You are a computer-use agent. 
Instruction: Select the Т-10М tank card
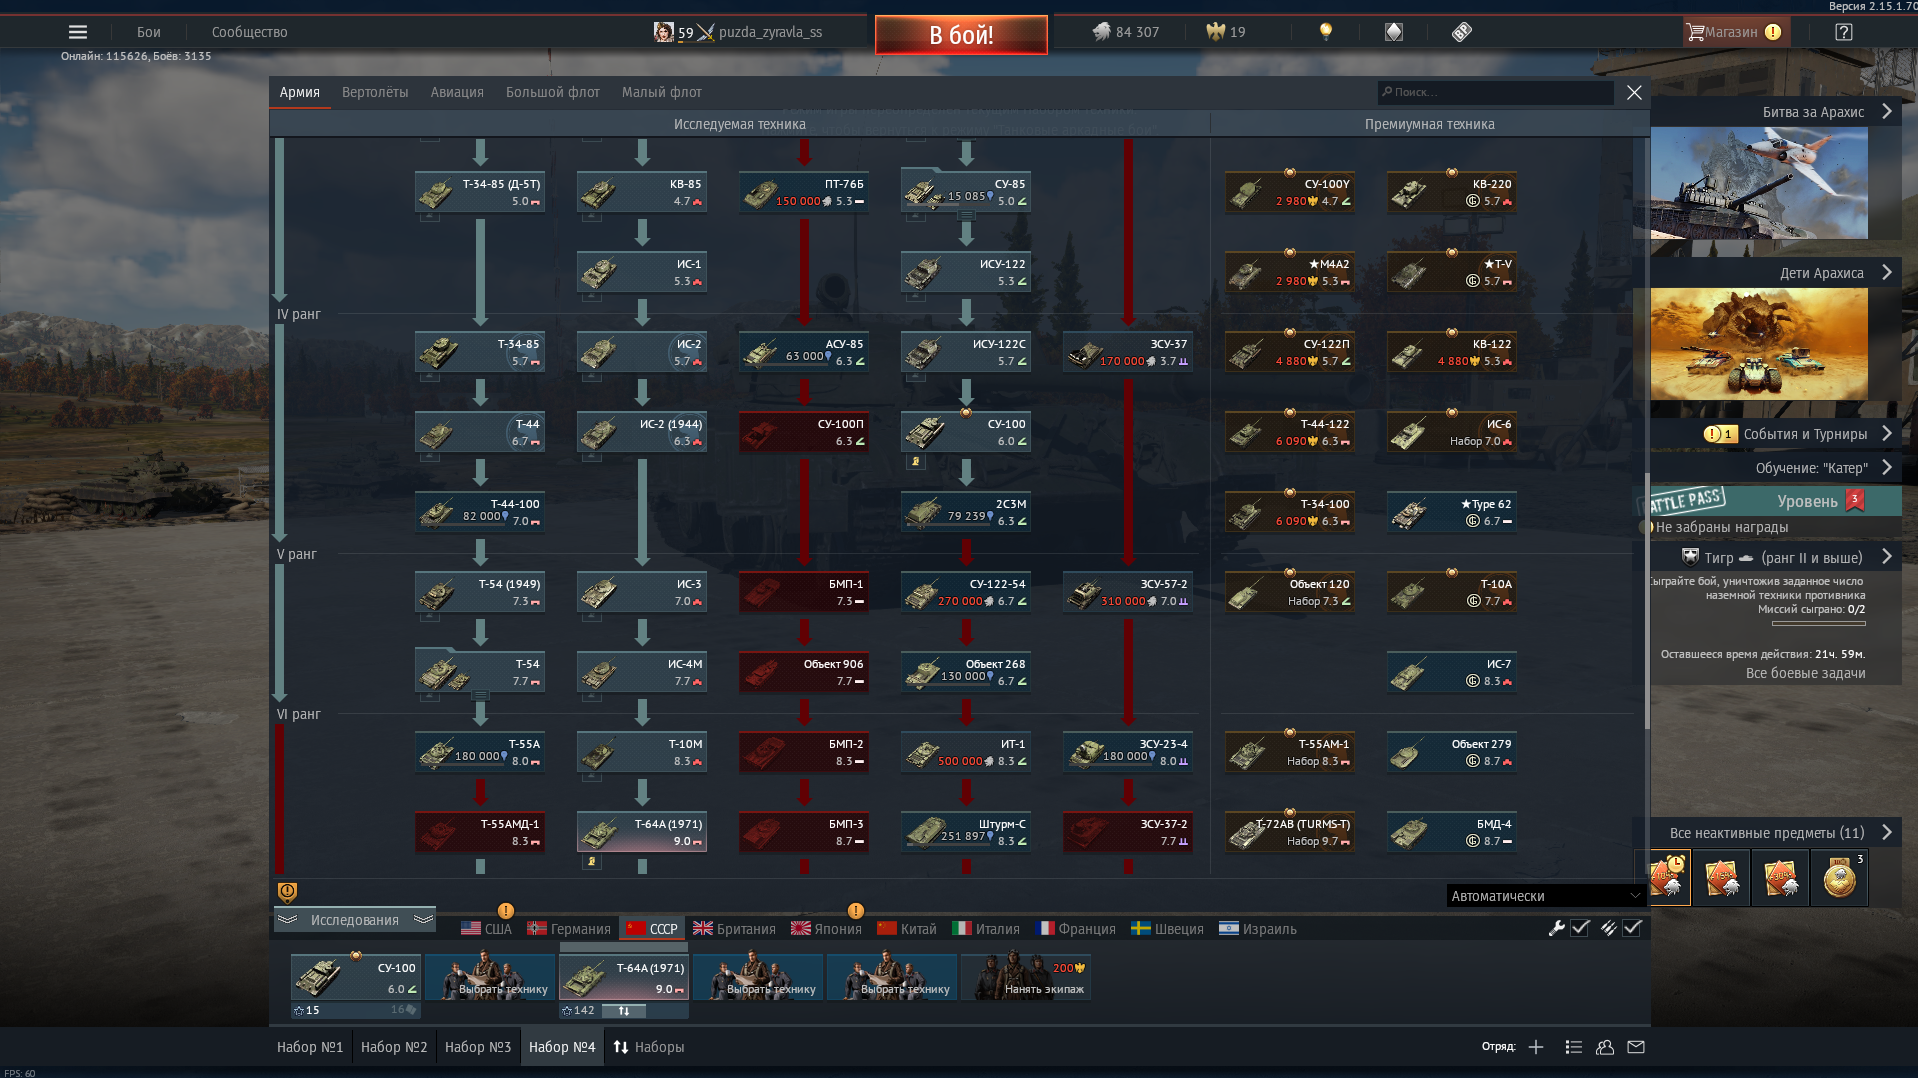[642, 752]
